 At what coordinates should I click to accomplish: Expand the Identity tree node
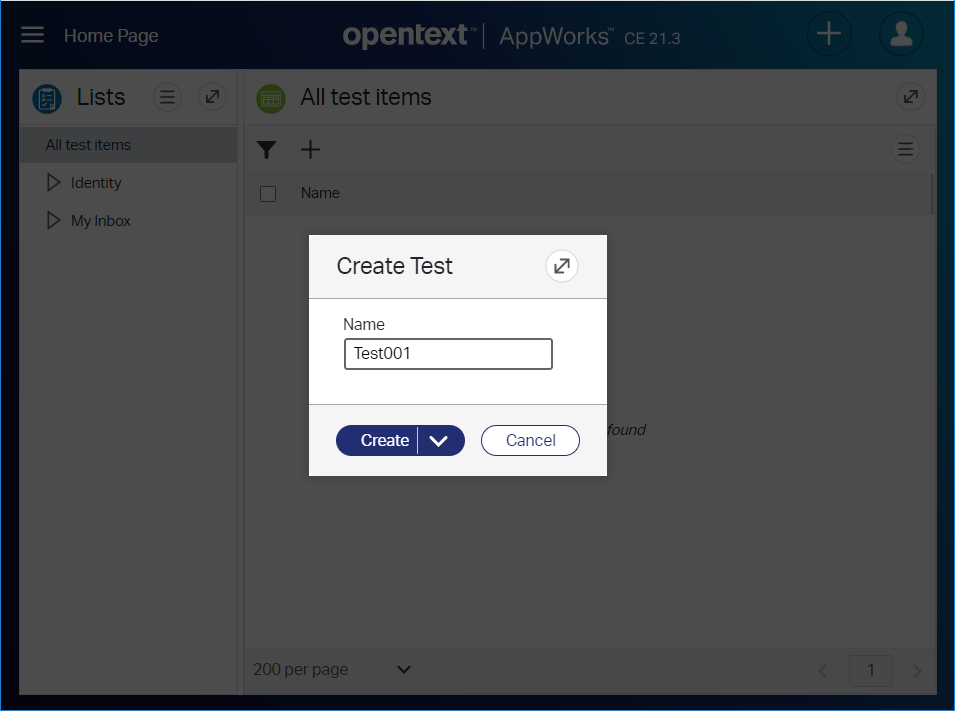click(54, 183)
